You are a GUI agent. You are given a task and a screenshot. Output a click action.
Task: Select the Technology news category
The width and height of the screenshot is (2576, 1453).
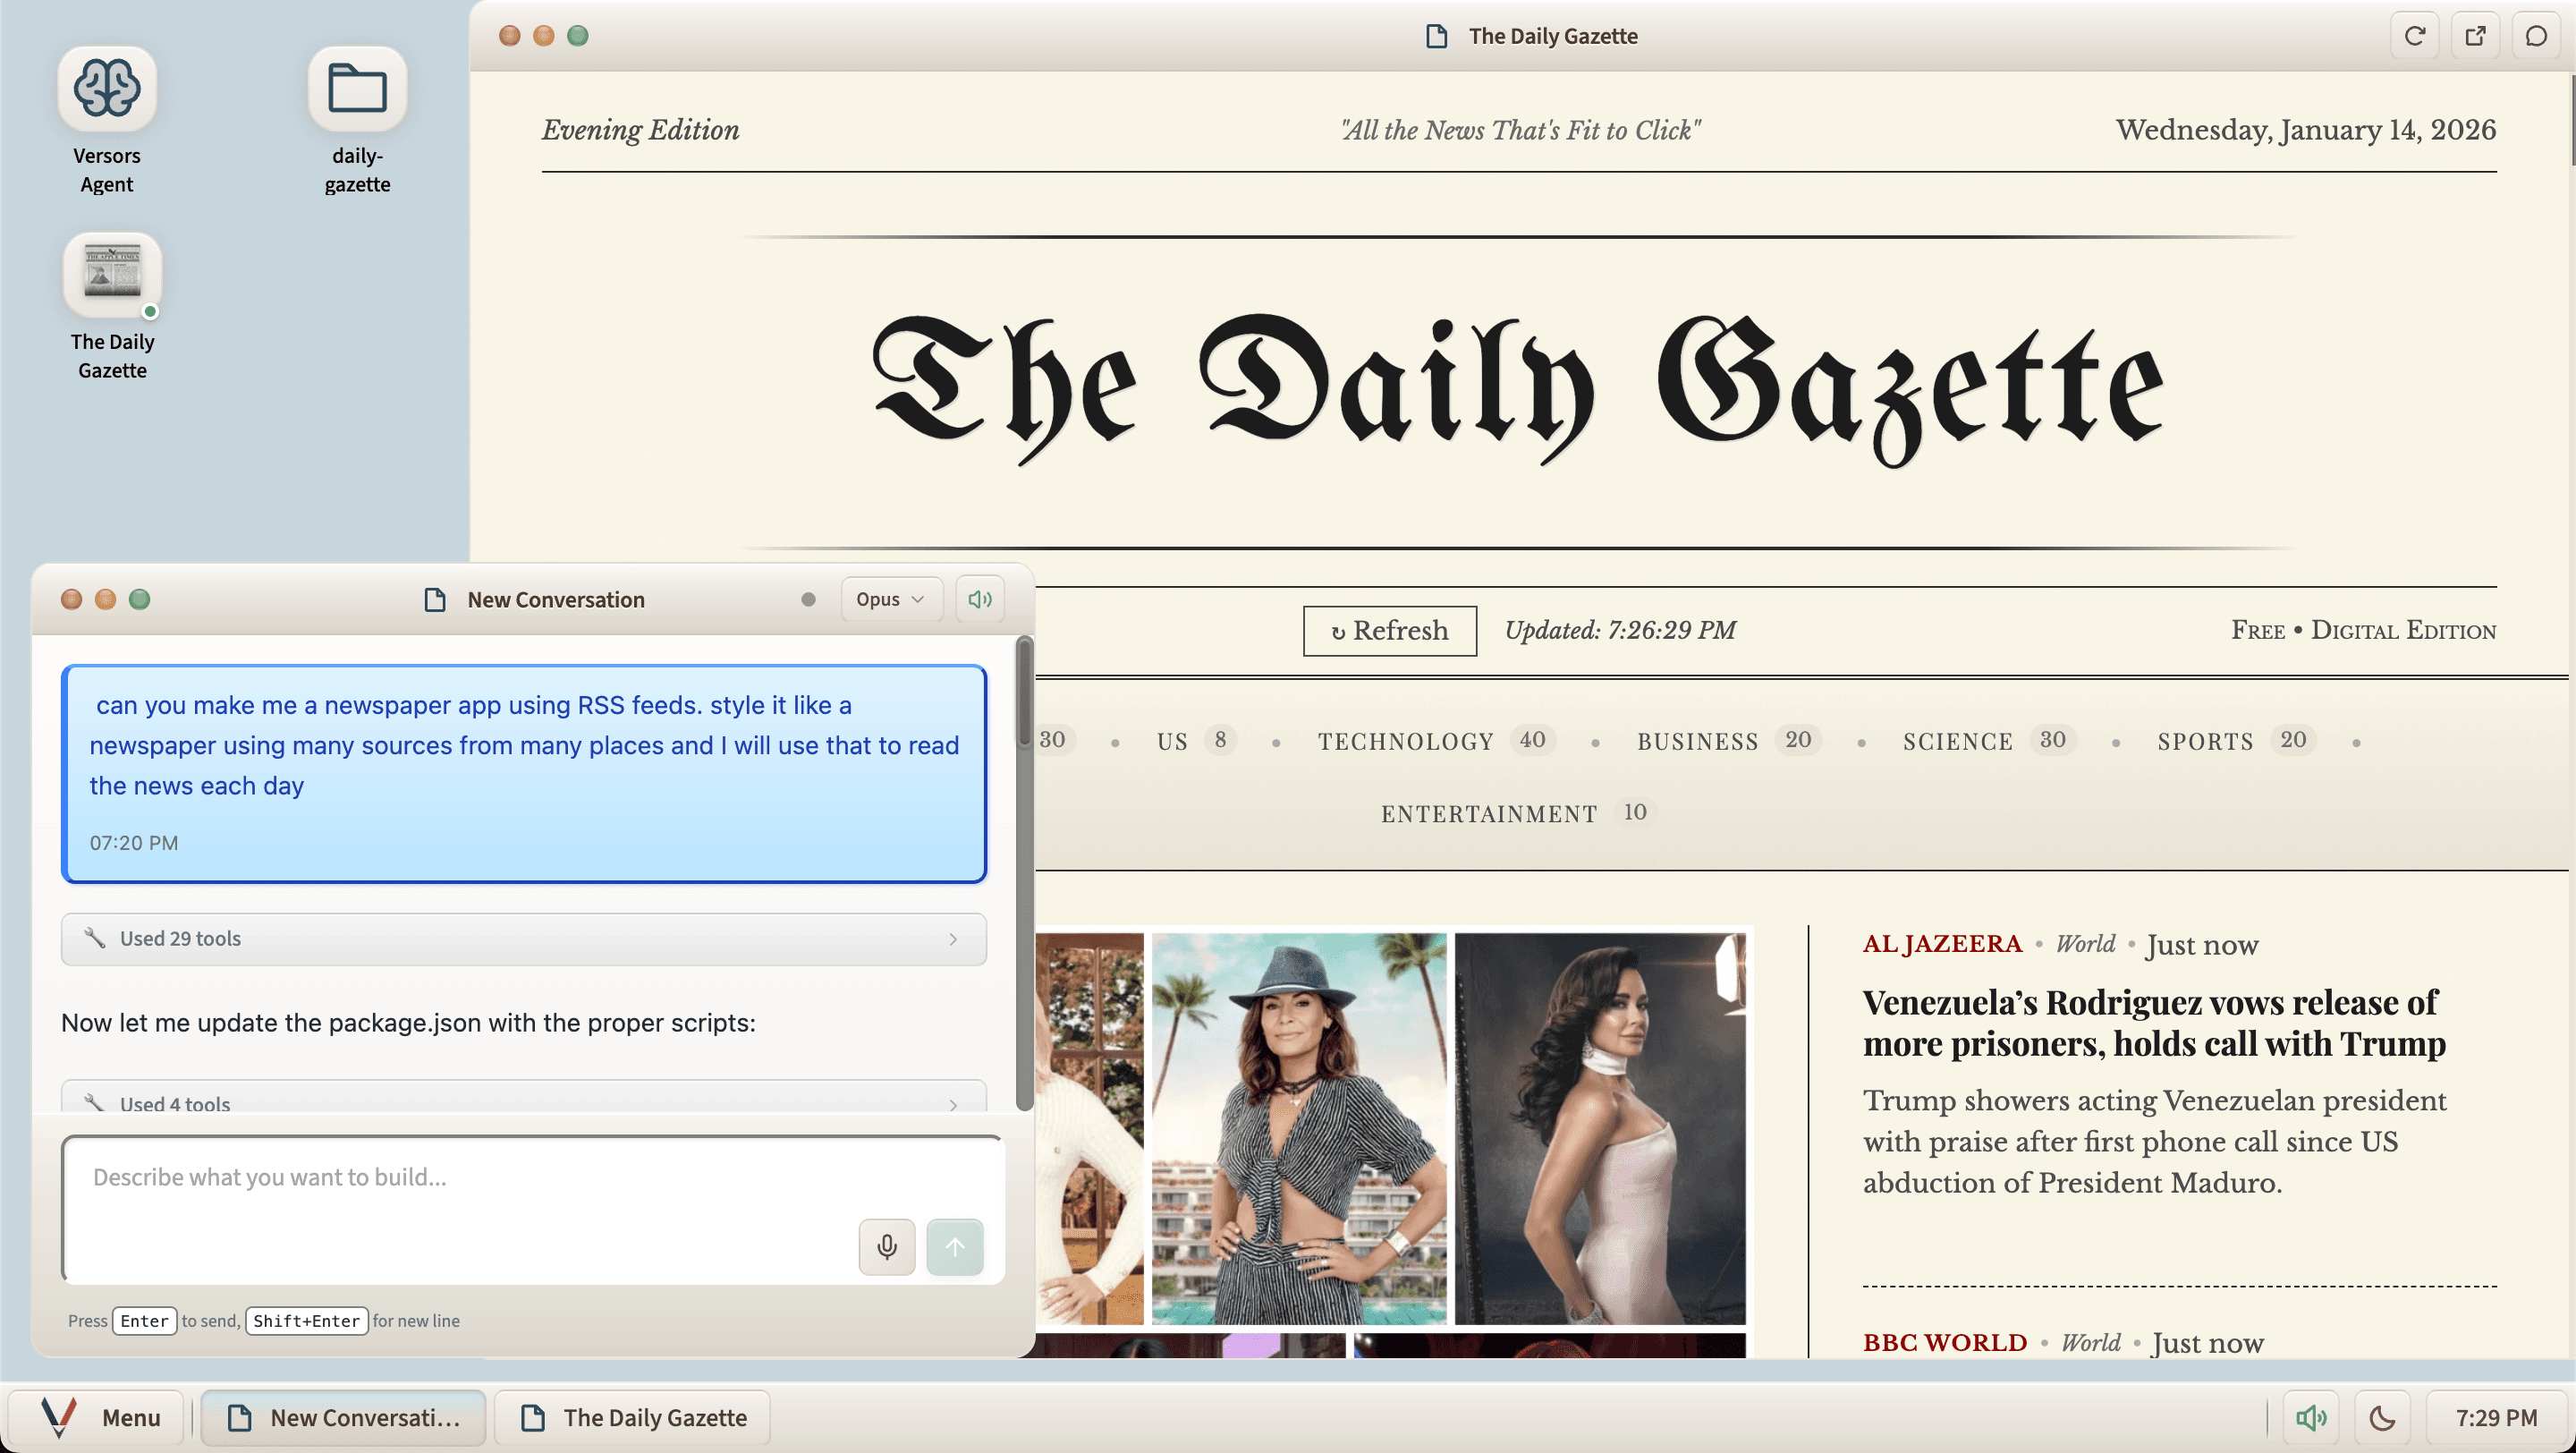pyautogui.click(x=1405, y=741)
